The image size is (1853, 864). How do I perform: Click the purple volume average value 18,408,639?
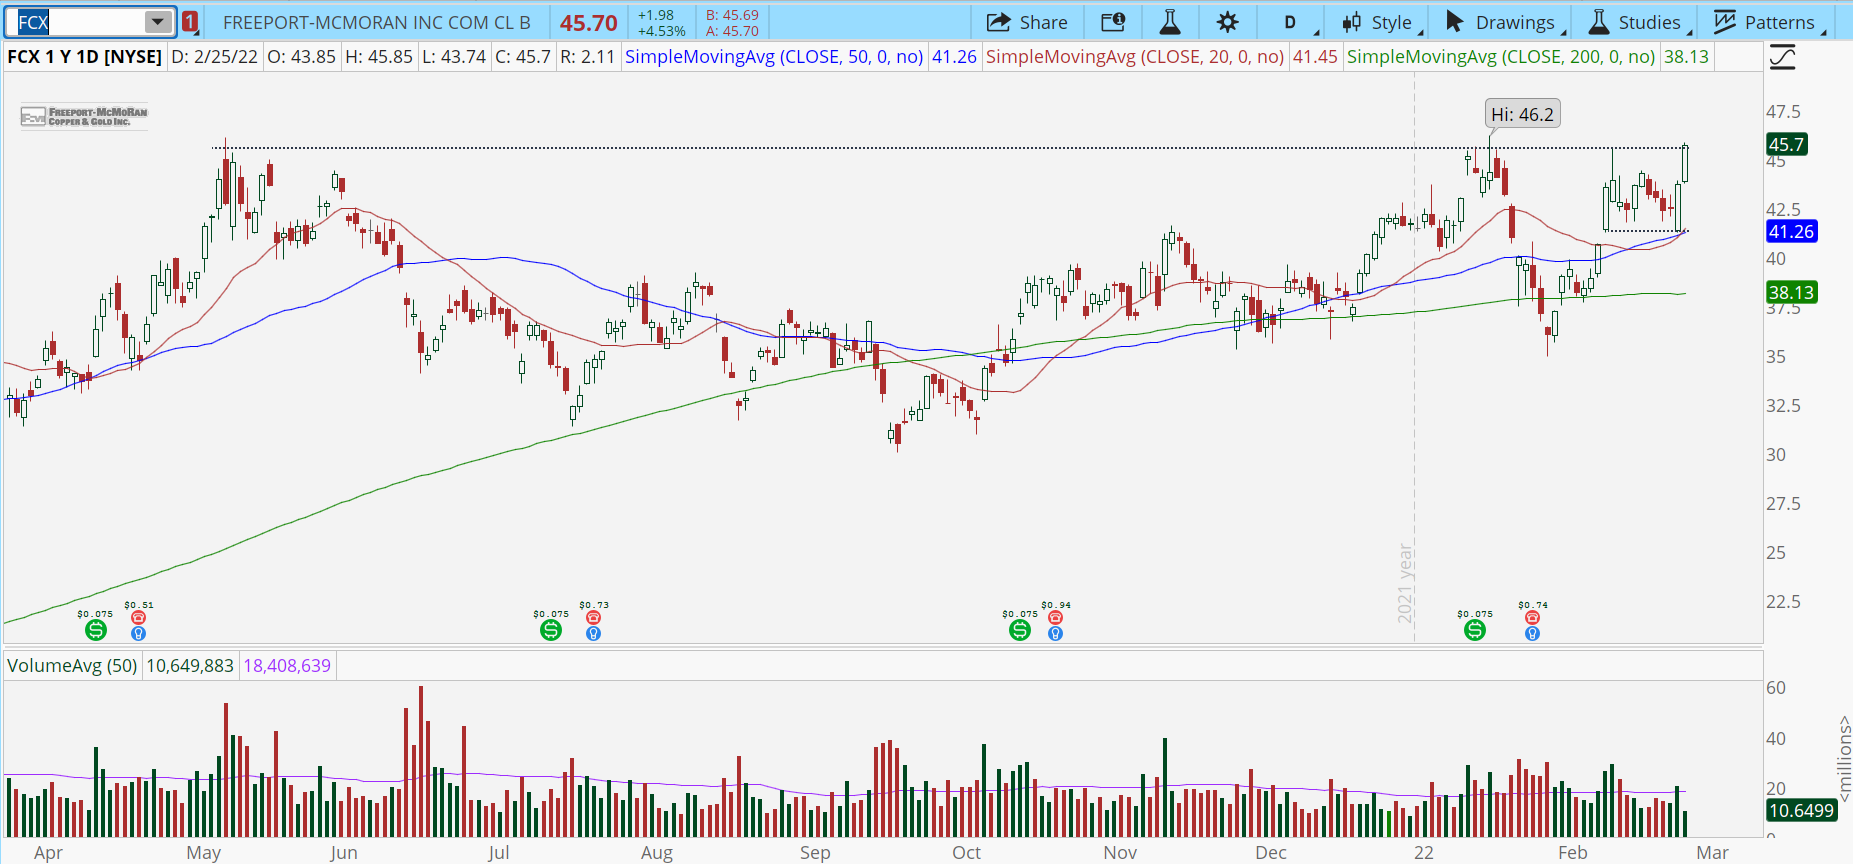coord(287,665)
